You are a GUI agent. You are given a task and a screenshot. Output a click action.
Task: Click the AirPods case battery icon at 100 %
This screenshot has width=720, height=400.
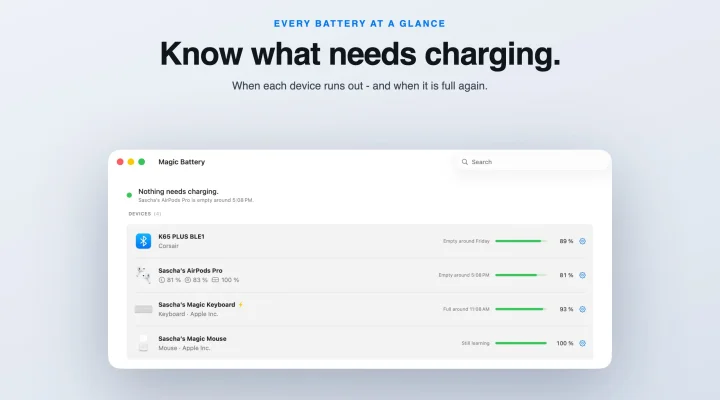215,280
